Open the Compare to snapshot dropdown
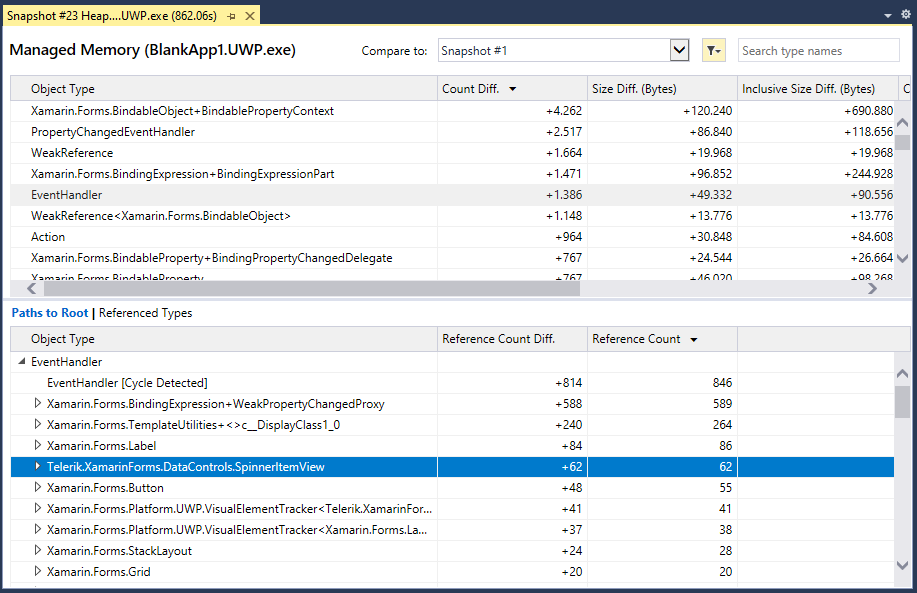 [679, 50]
